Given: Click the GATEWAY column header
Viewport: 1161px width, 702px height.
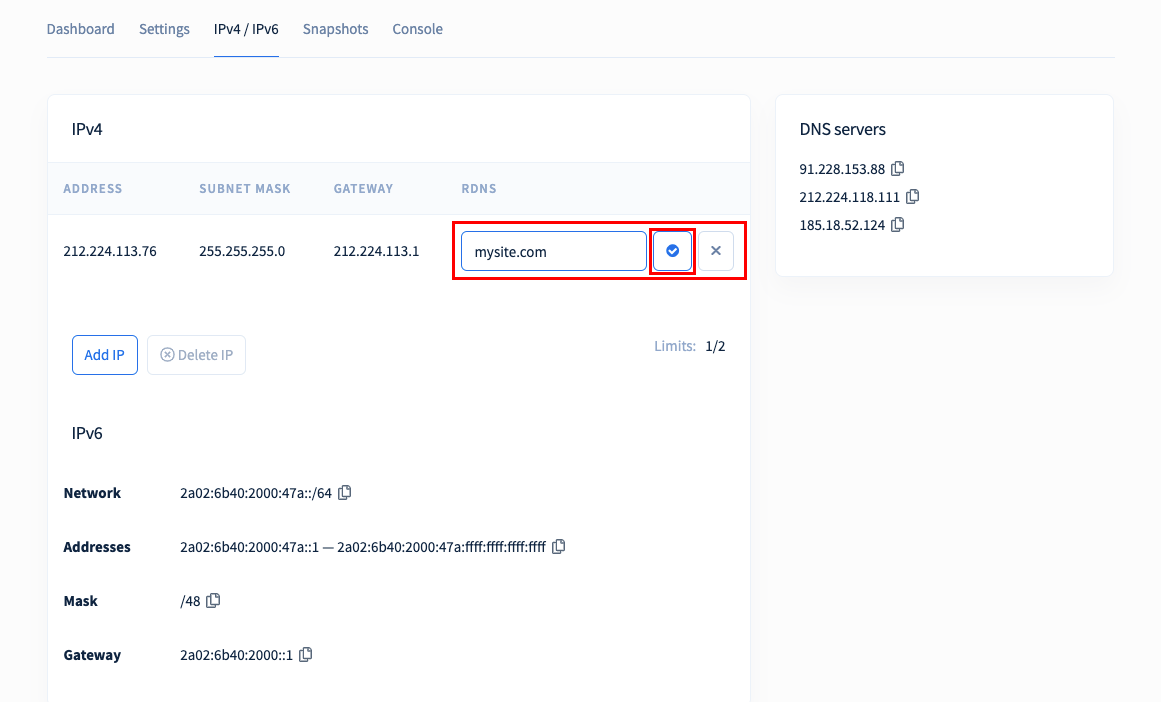Looking at the screenshot, I should tap(364, 189).
